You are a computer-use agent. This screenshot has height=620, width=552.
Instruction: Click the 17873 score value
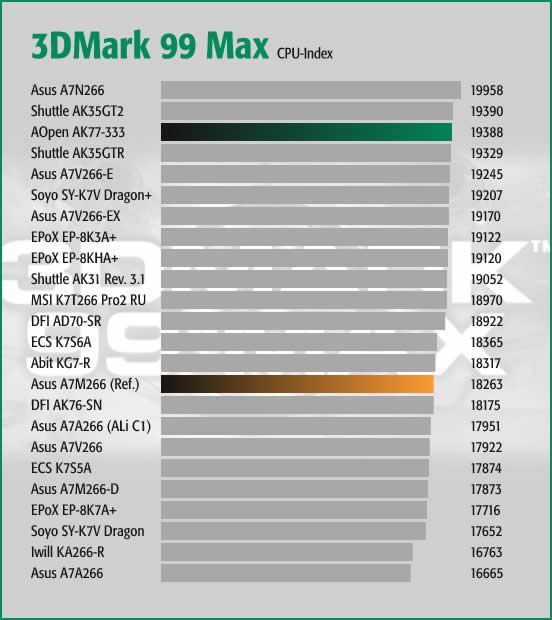click(x=486, y=489)
